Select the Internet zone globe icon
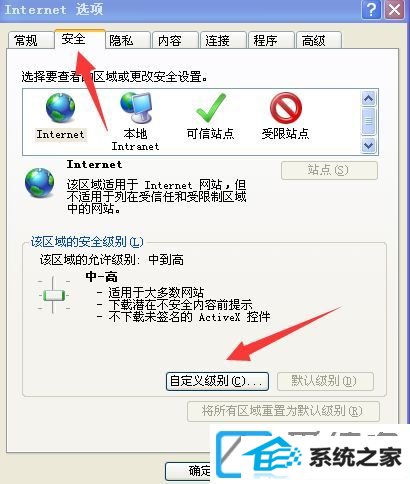 tap(60, 107)
